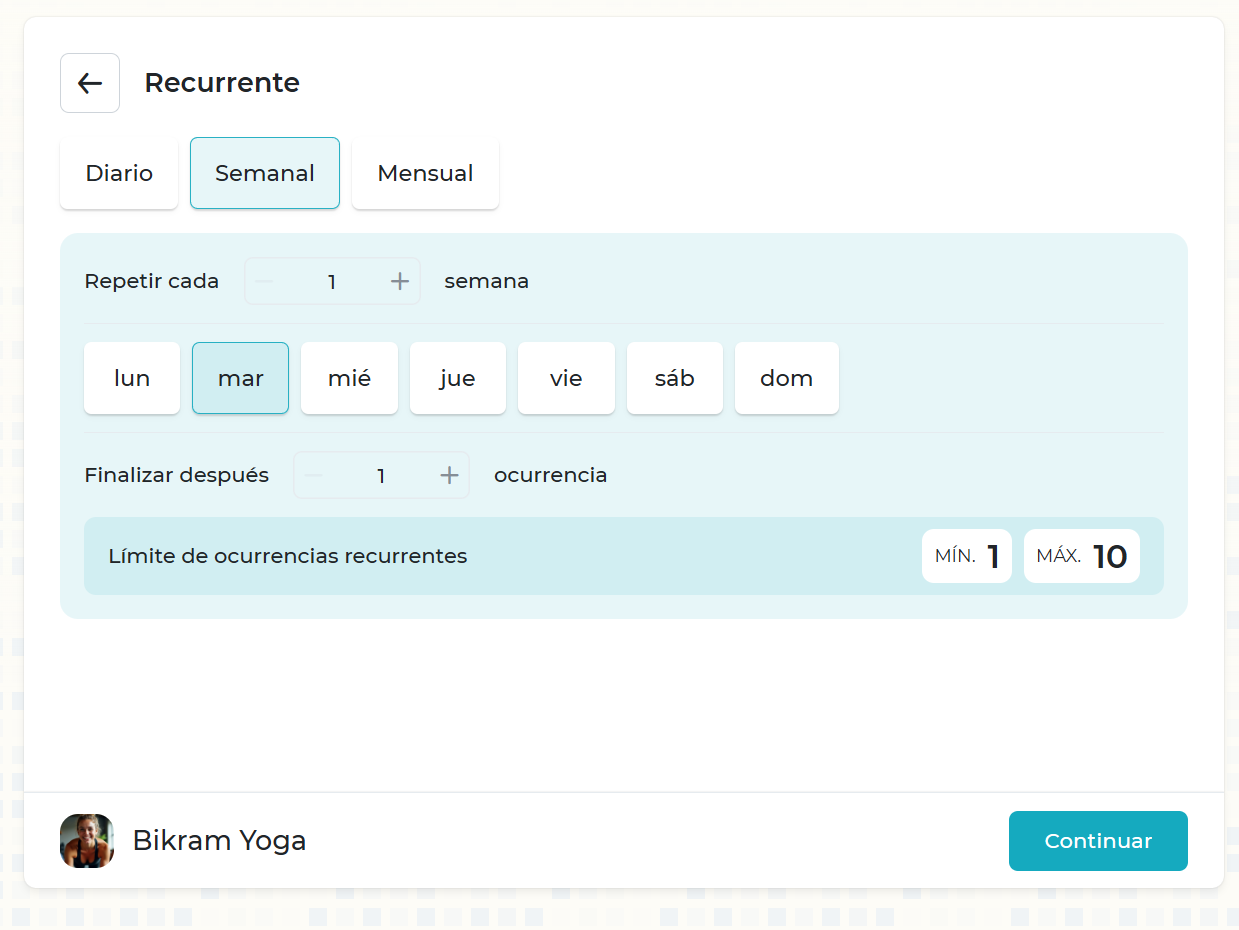Select the Semanal recurrence tab
1239x930 pixels.
coord(265,173)
